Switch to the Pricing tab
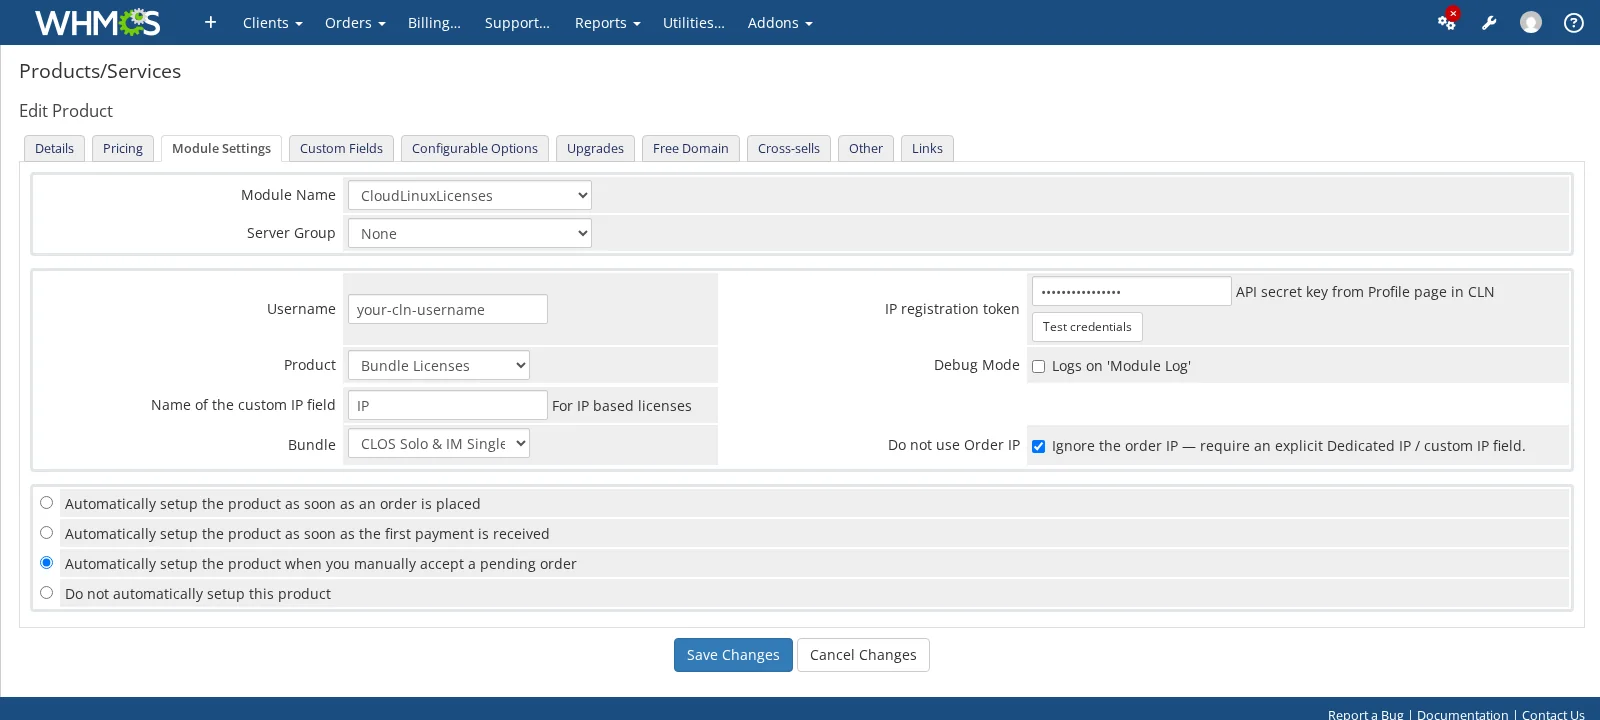Screen dimensions: 1600x720 [x=123, y=148]
